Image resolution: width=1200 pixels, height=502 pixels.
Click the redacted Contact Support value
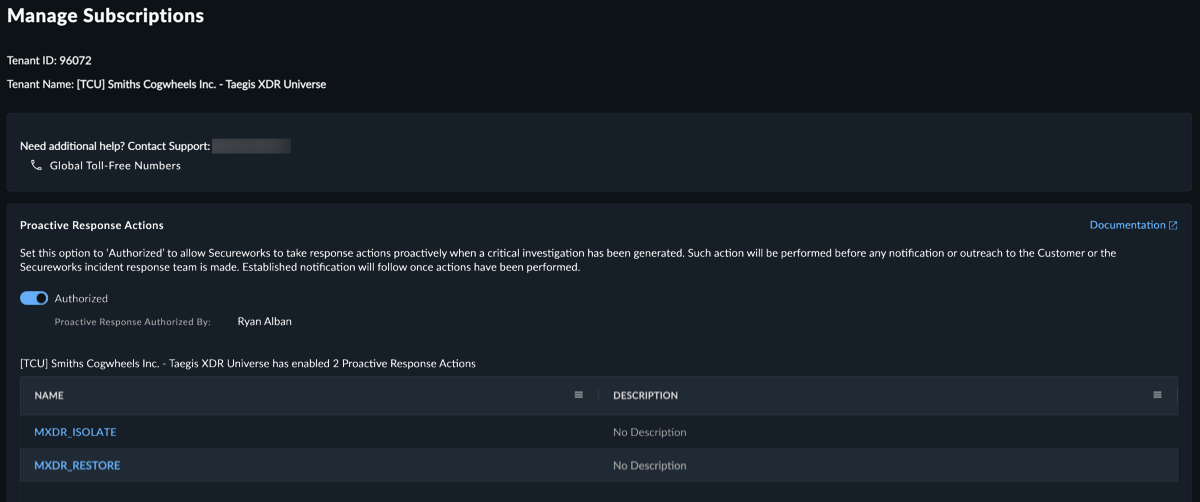pyautogui.click(x=251, y=146)
